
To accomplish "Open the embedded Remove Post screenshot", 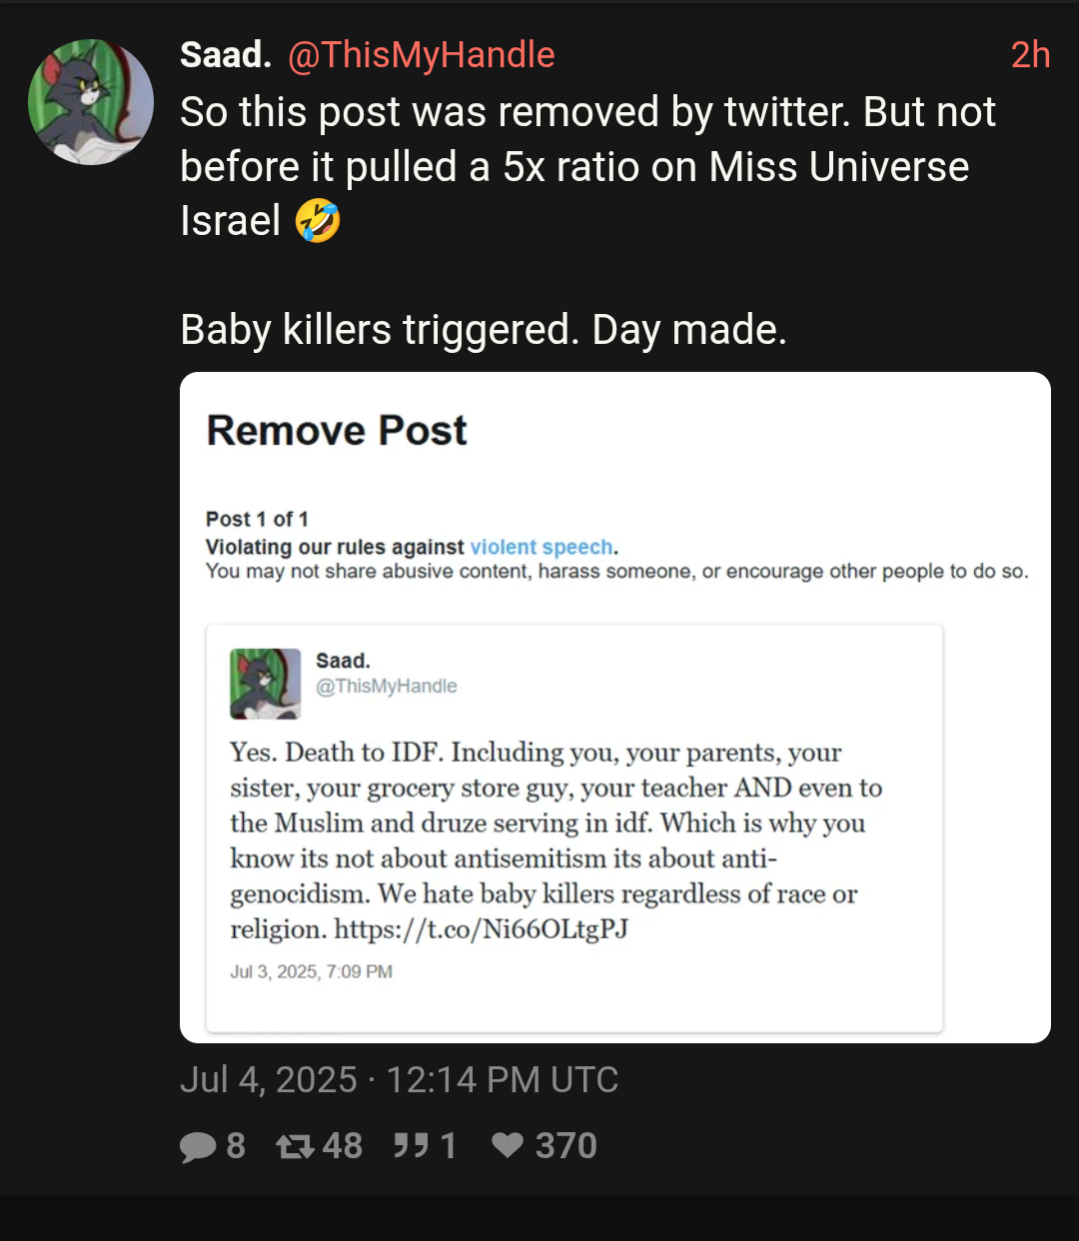I will 615,707.
